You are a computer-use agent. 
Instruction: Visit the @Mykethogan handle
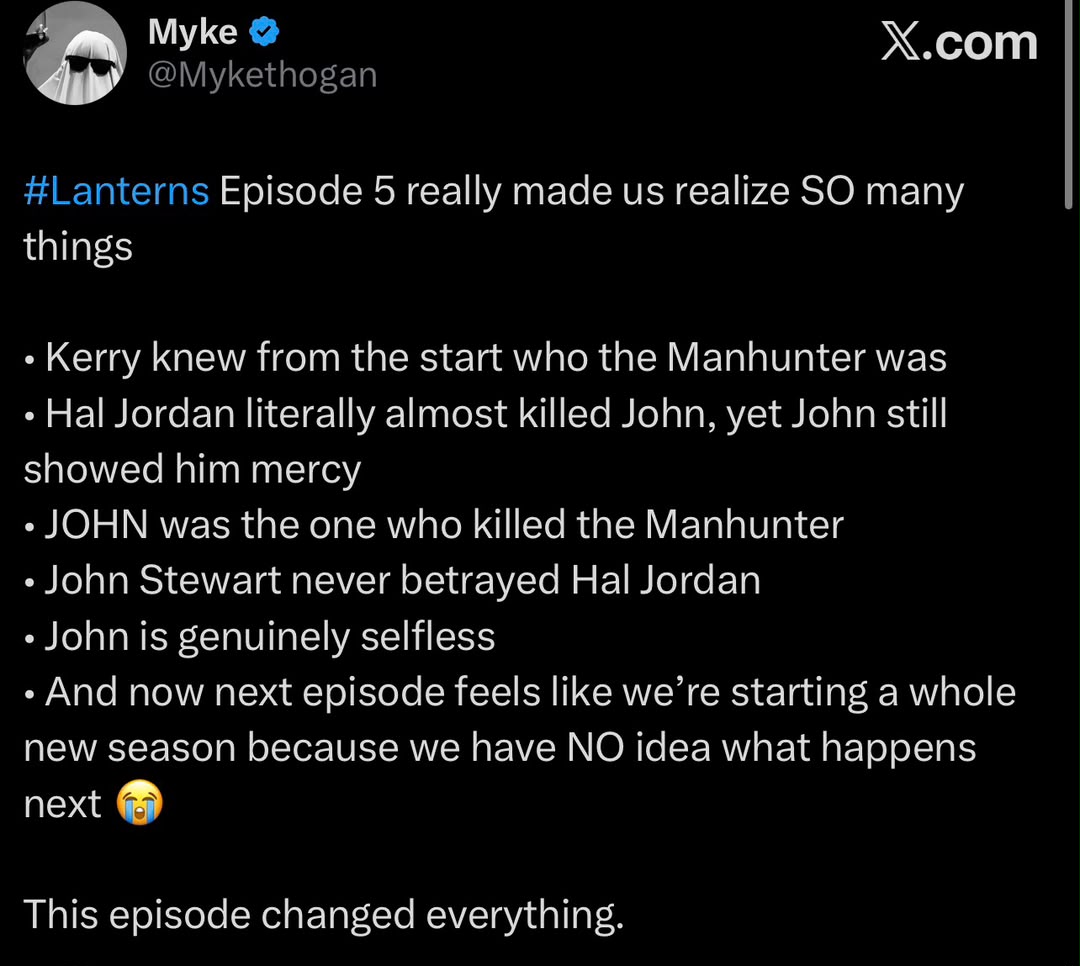coord(262,74)
